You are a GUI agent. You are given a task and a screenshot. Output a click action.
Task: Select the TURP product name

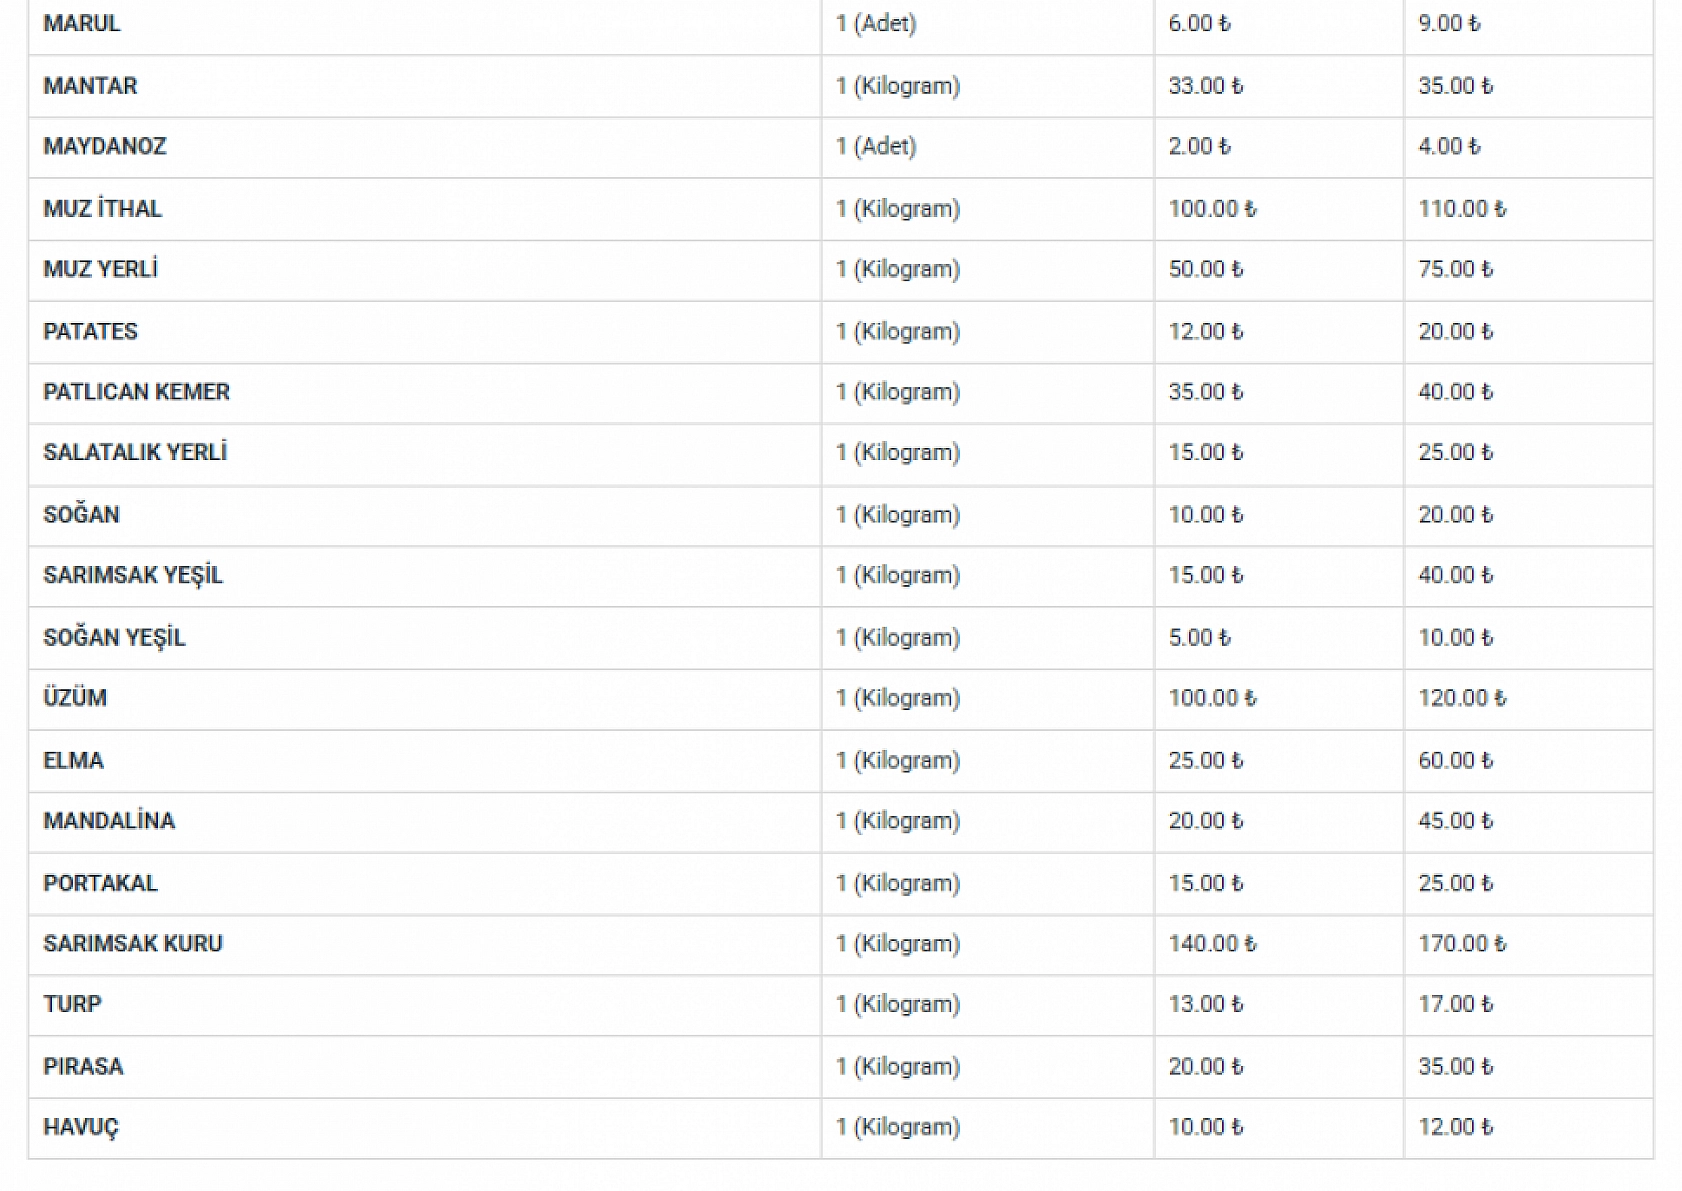72,1005
